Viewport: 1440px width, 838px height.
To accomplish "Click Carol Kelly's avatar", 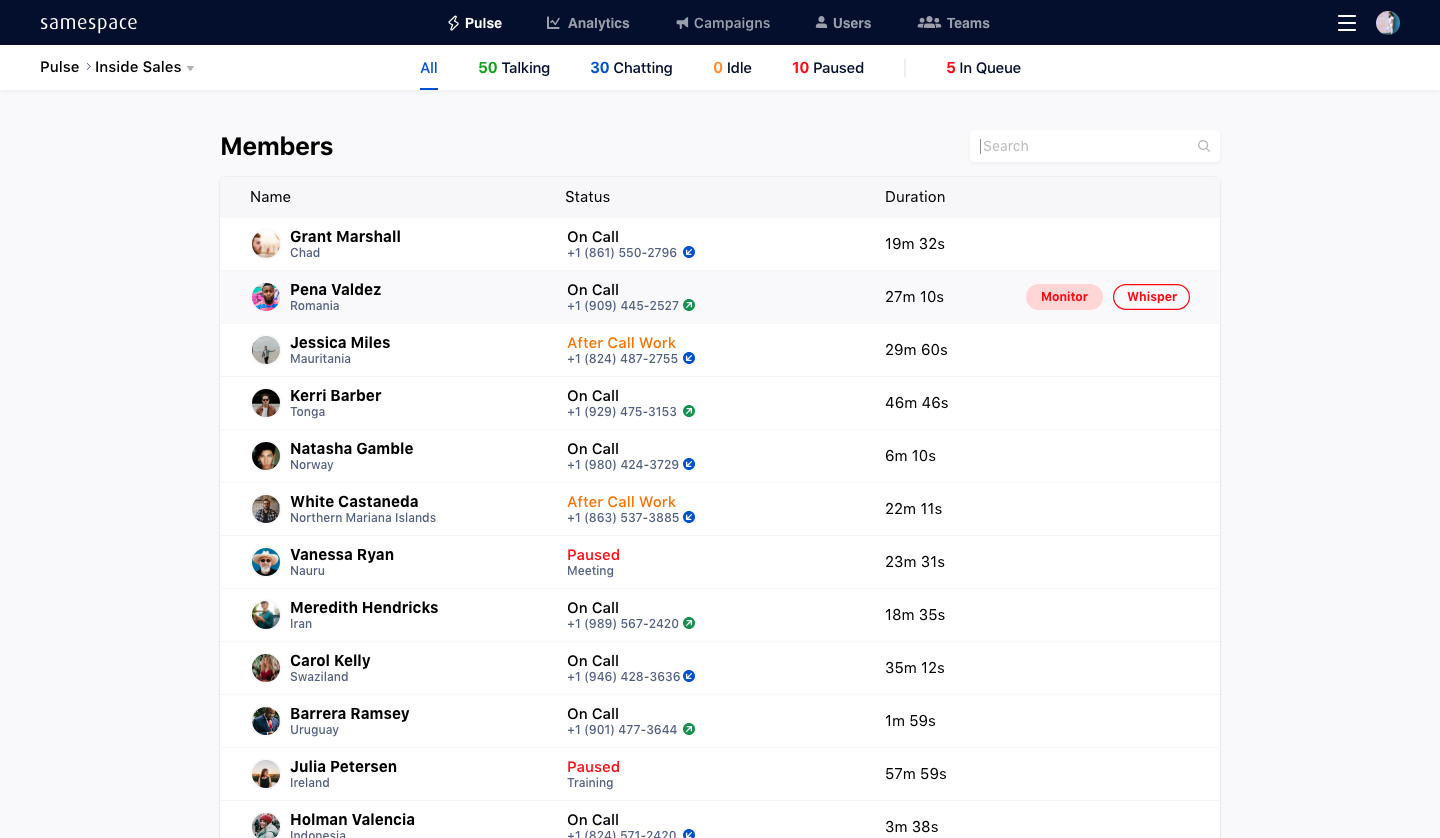I will [266, 668].
